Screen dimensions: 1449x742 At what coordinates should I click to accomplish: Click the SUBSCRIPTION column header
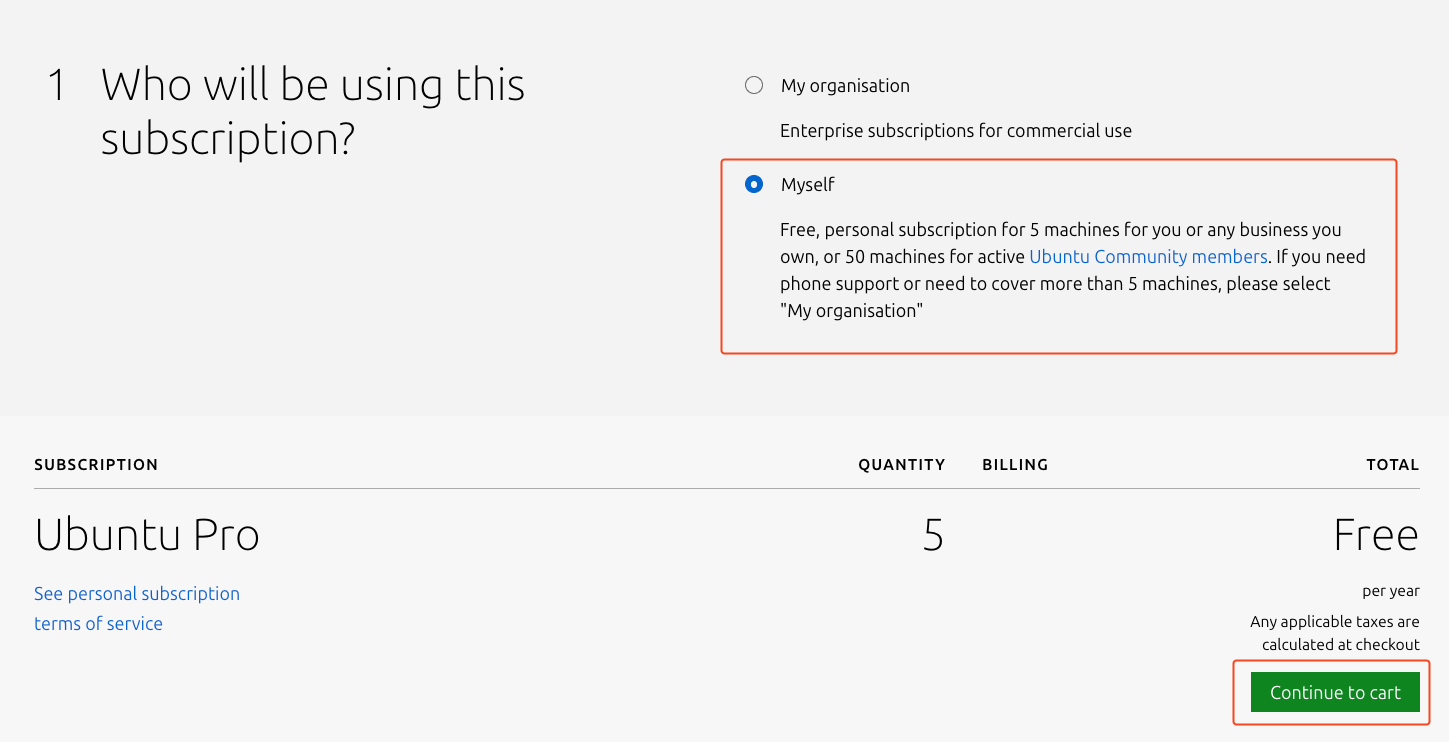[96, 465]
